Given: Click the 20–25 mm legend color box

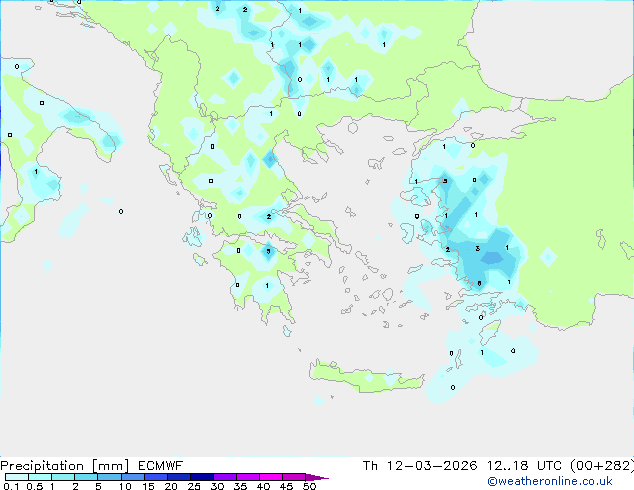Looking at the screenshot, I should coord(179,477).
